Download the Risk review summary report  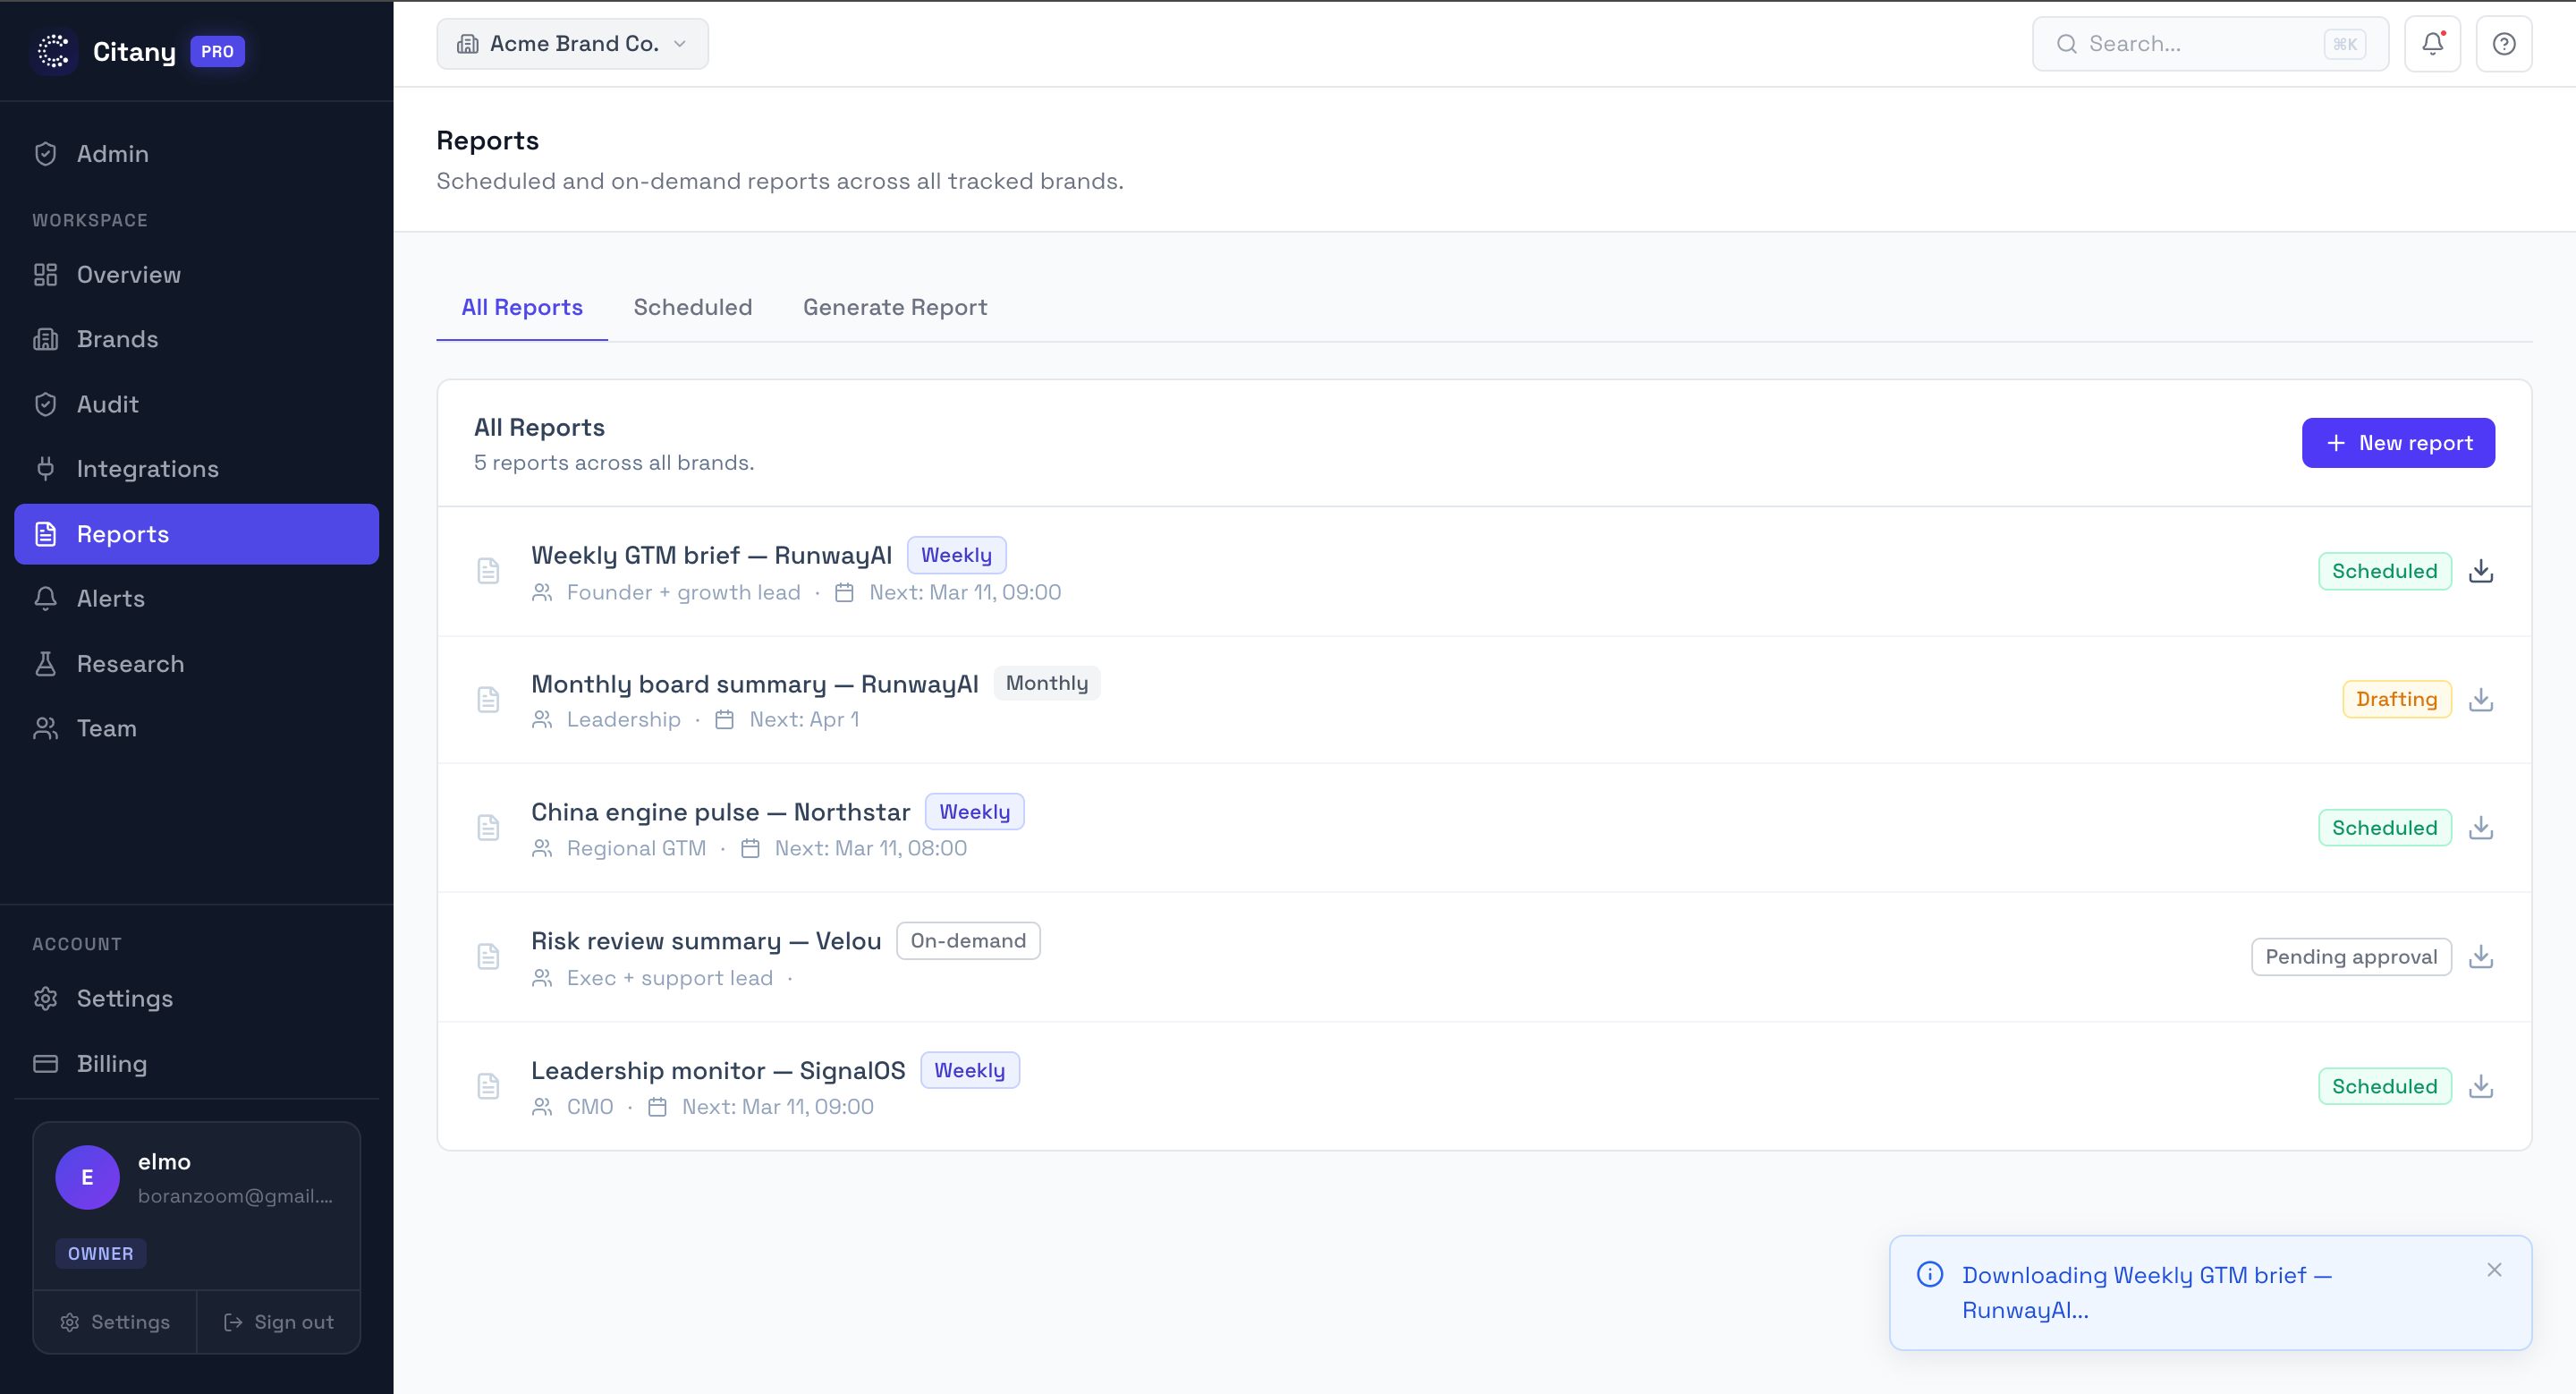point(2483,957)
